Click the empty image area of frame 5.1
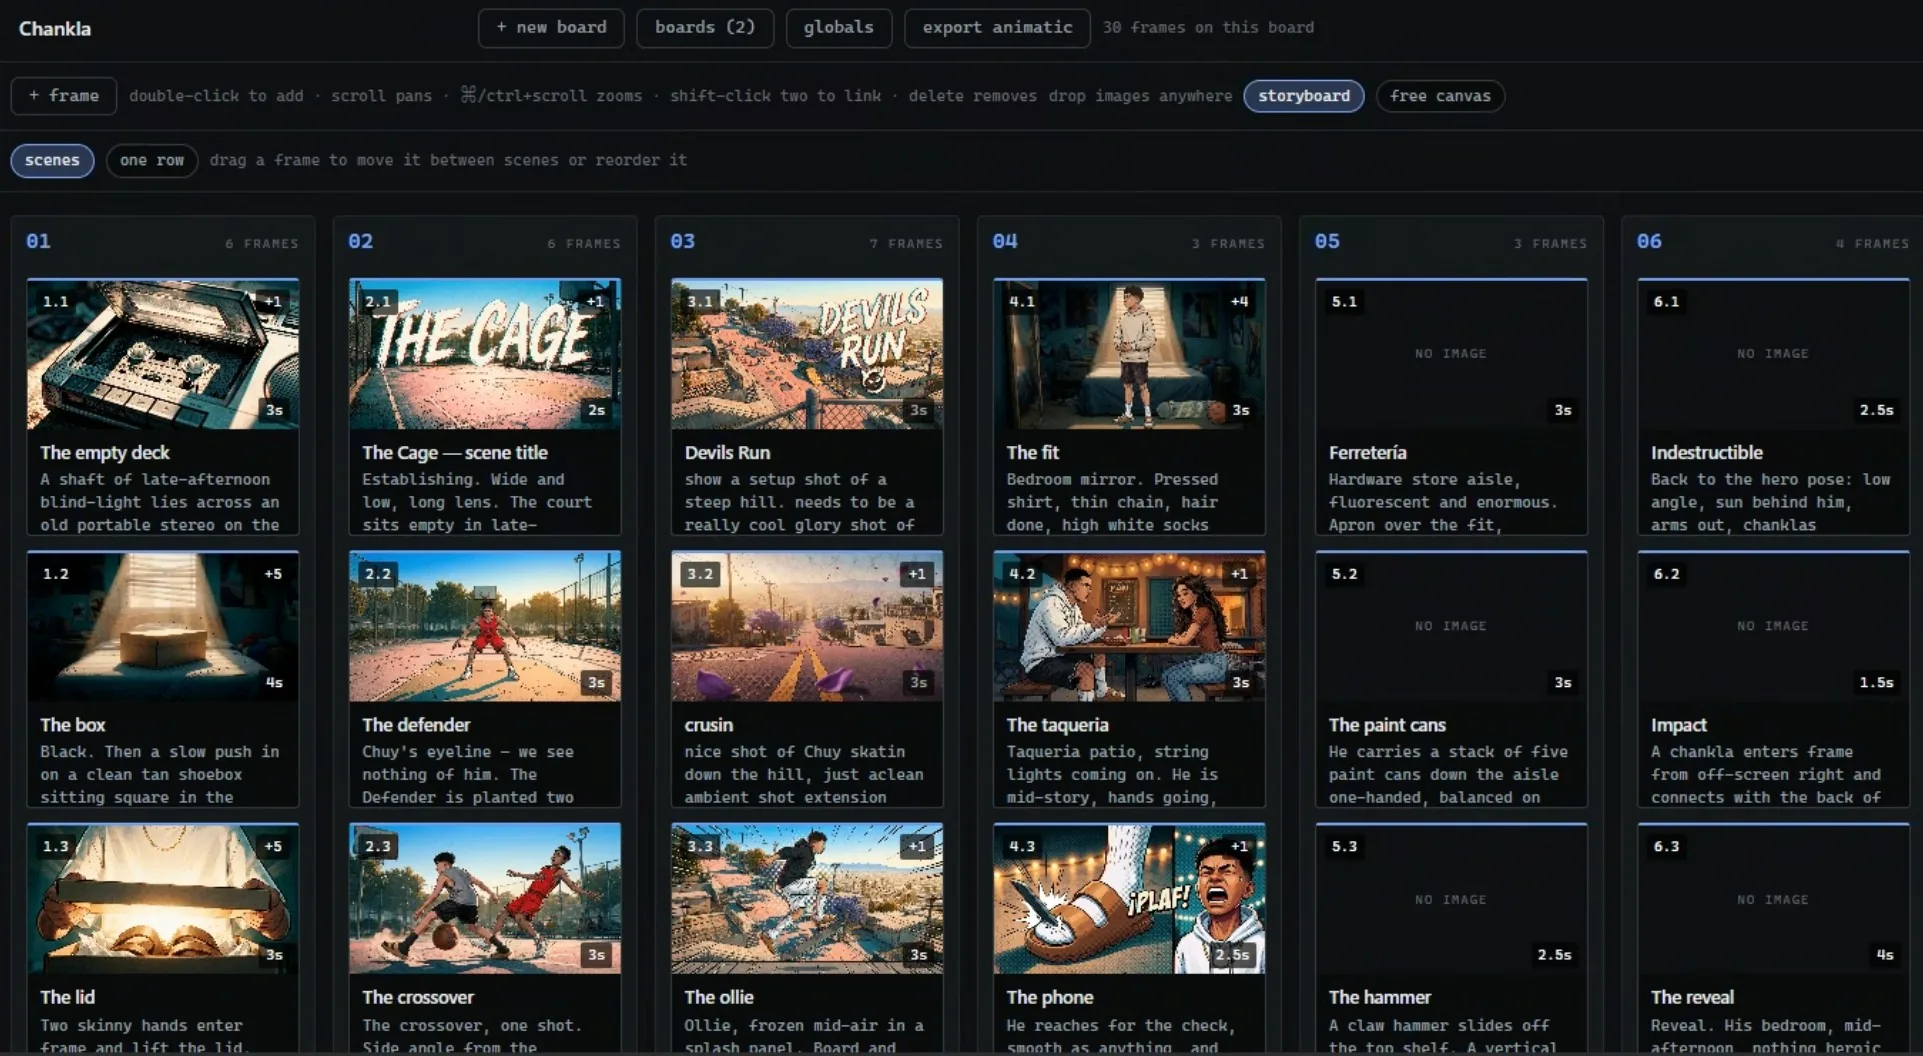Viewport: 1923px width, 1056px height. pos(1451,355)
